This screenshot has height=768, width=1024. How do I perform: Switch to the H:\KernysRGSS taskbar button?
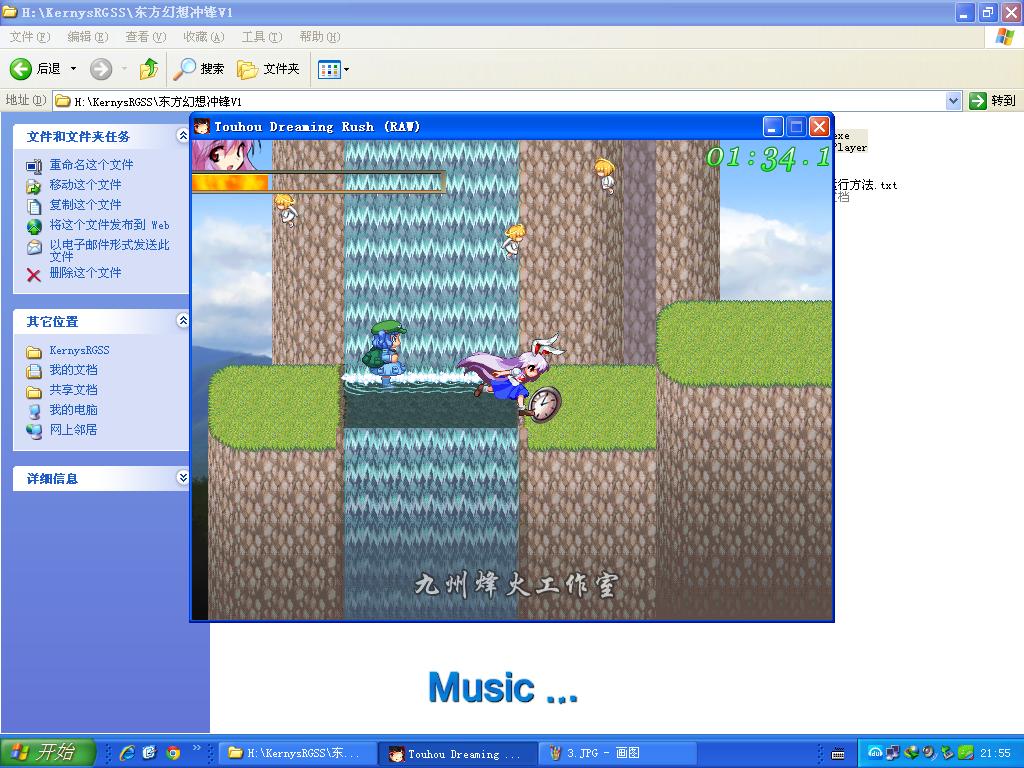click(296, 753)
